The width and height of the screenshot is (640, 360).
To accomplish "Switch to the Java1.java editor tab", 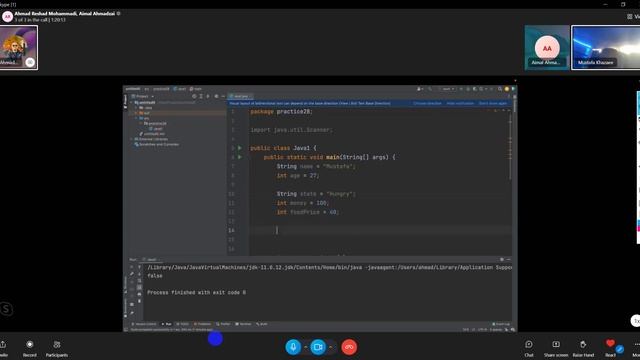I will [x=240, y=96].
